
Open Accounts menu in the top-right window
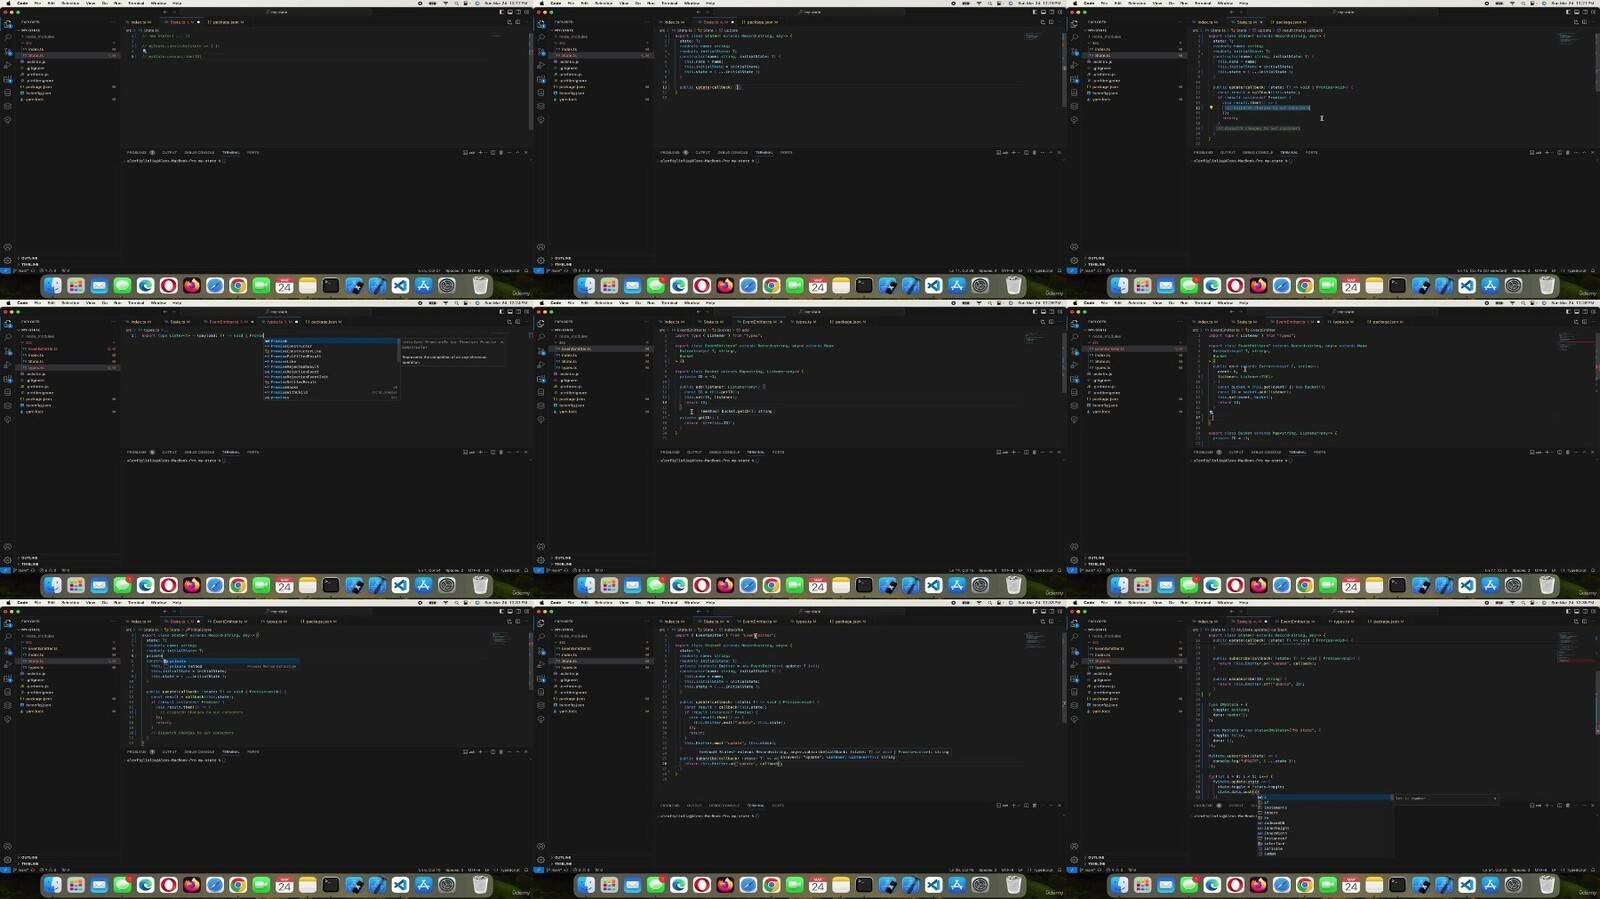(x=1074, y=247)
